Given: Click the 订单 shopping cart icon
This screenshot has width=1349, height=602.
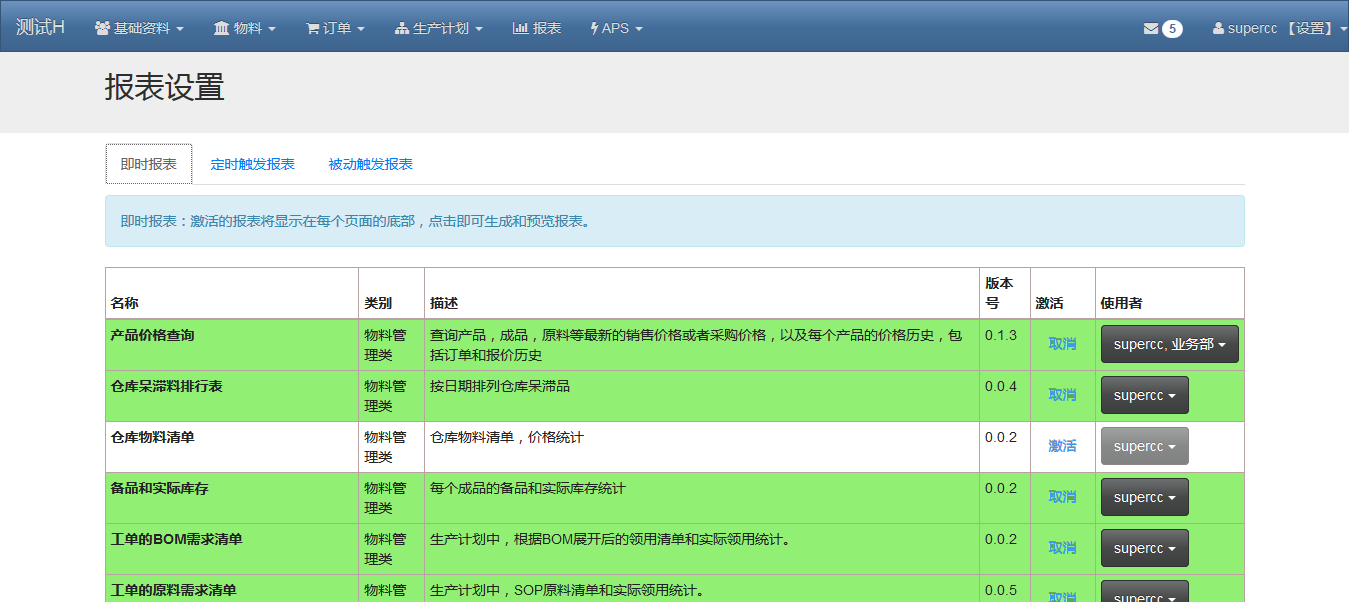Looking at the screenshot, I should [312, 29].
